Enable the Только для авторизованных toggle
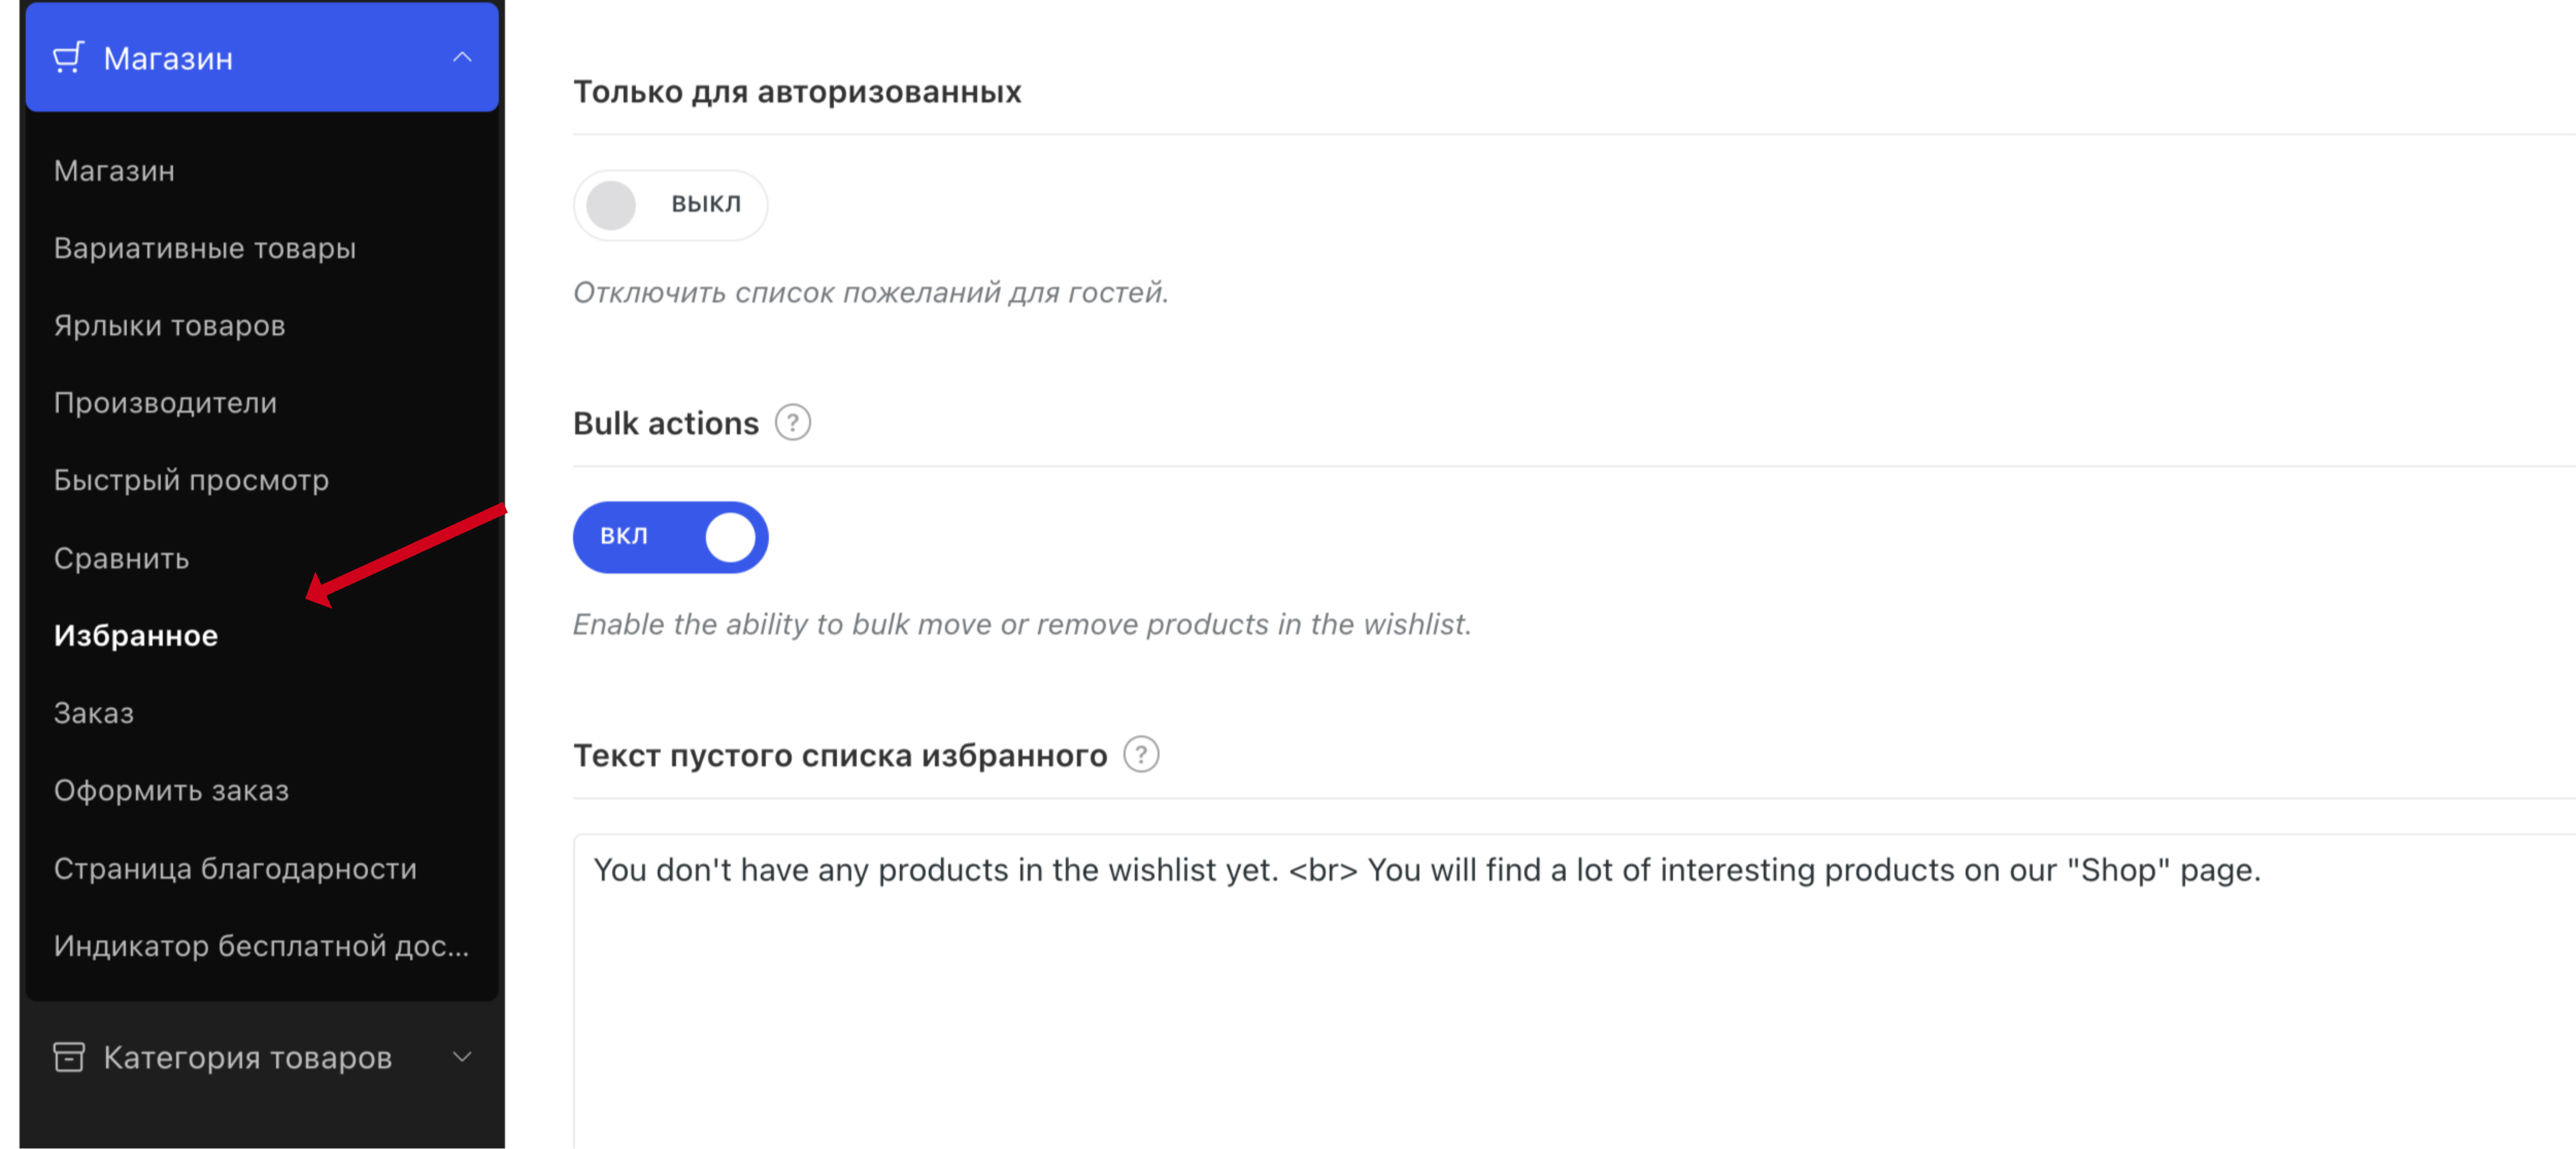 (x=670, y=205)
